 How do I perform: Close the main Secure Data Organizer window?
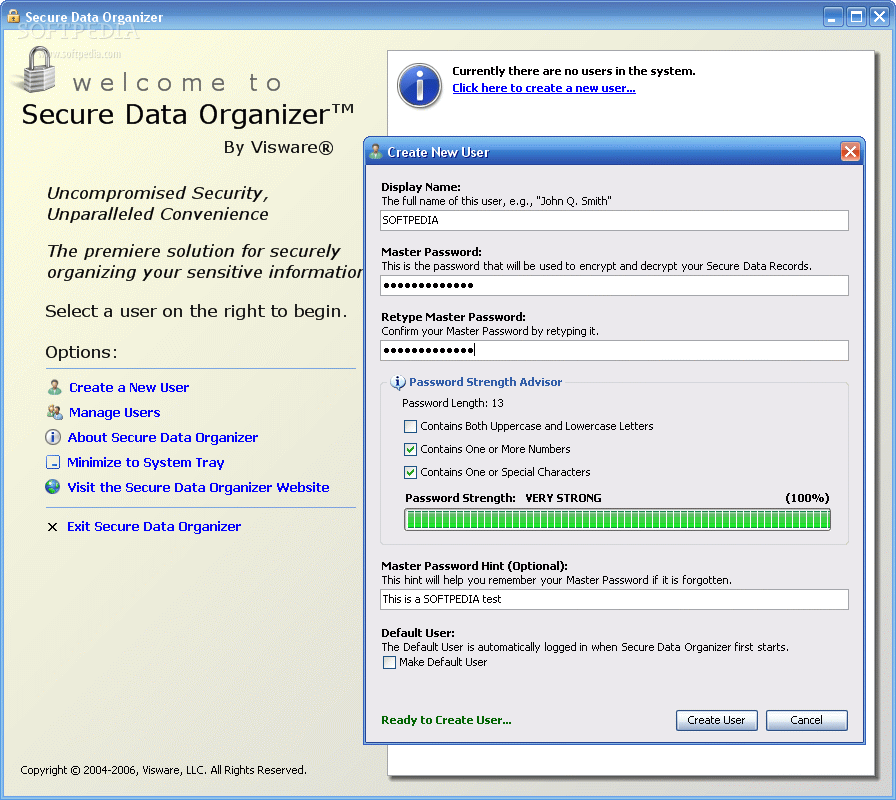point(879,17)
